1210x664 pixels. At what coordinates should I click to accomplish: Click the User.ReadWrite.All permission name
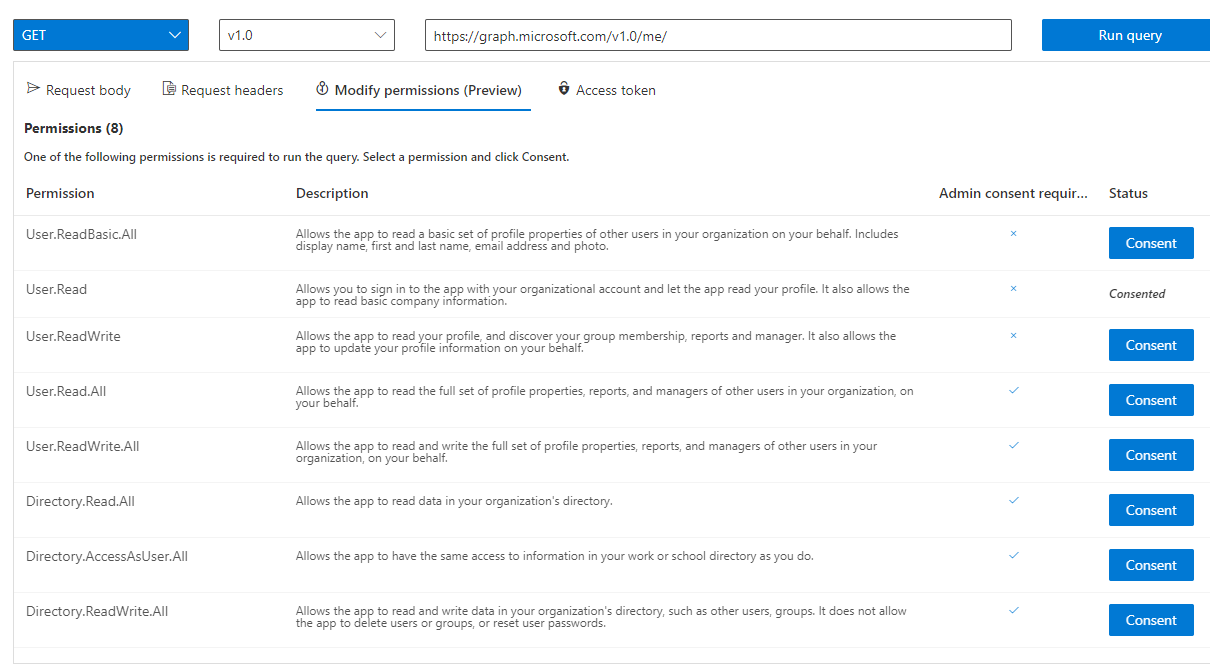(x=83, y=446)
